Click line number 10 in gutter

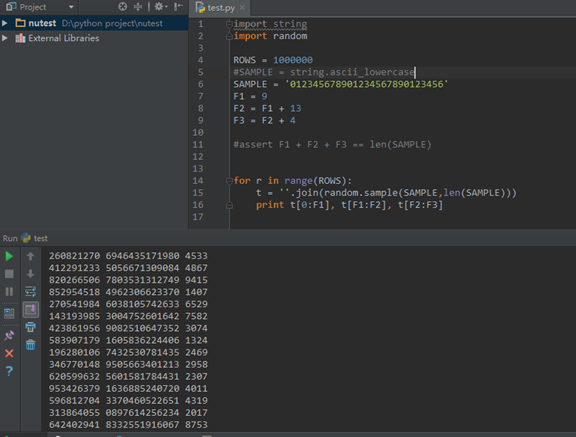[198, 133]
